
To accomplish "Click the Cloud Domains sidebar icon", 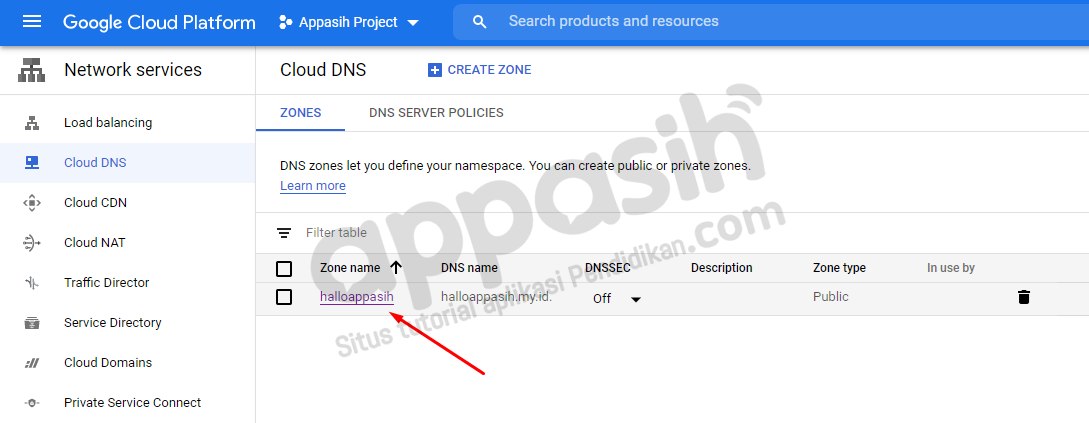I will click(x=32, y=363).
